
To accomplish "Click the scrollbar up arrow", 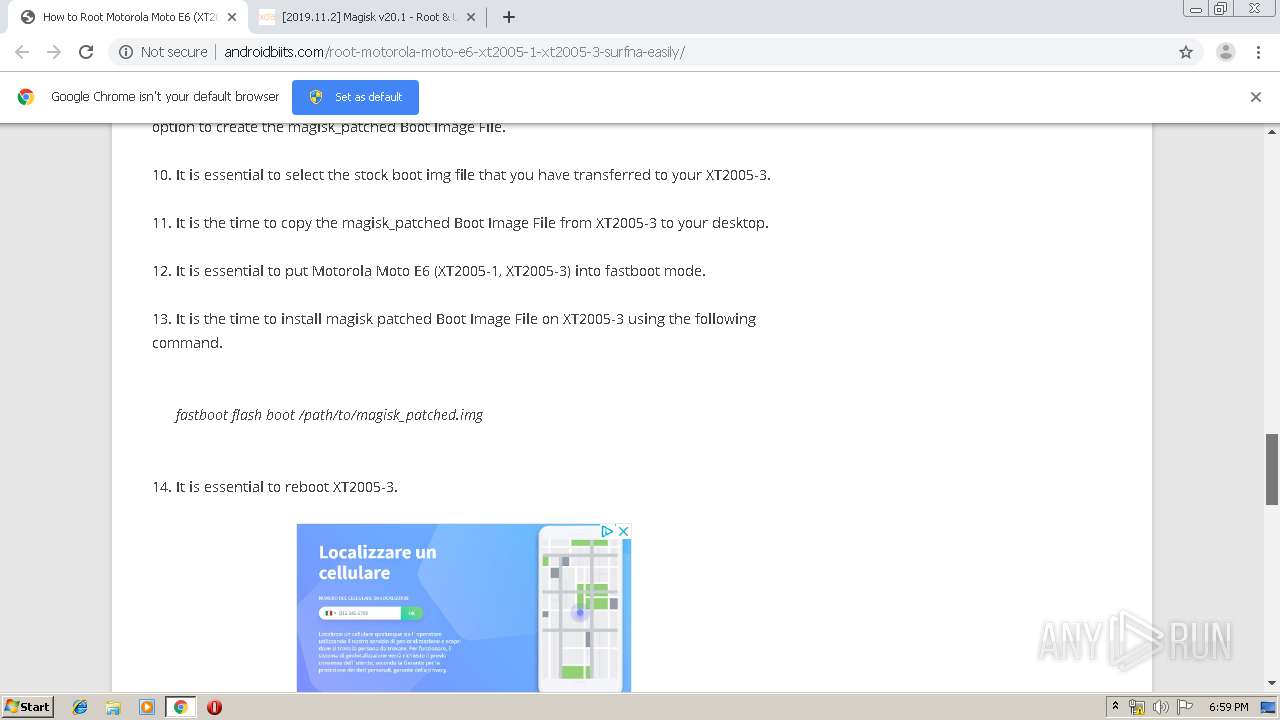I will tap(1272, 131).
